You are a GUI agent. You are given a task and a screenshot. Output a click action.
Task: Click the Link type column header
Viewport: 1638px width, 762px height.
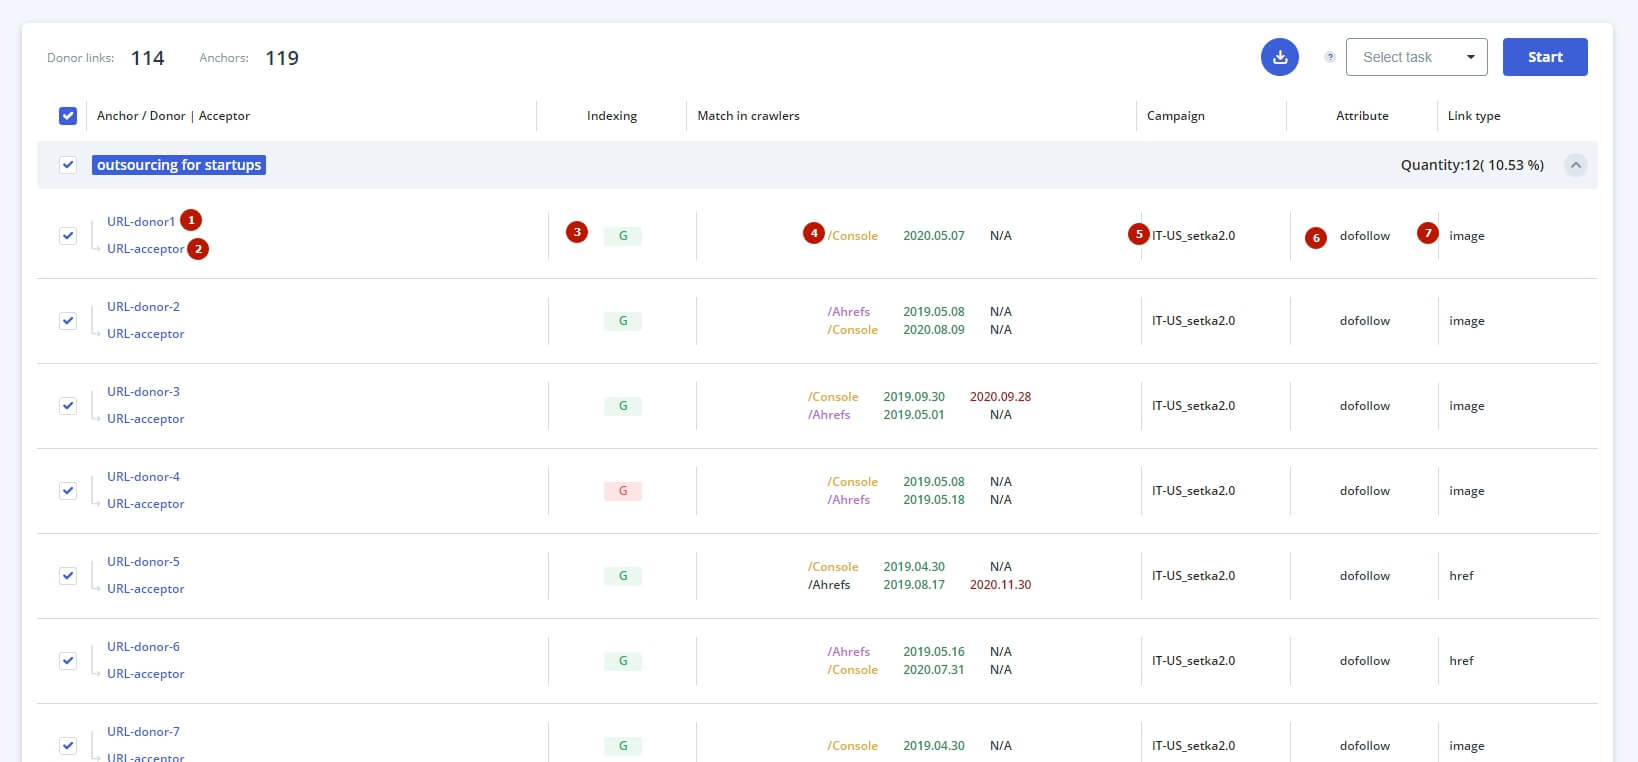tap(1474, 116)
